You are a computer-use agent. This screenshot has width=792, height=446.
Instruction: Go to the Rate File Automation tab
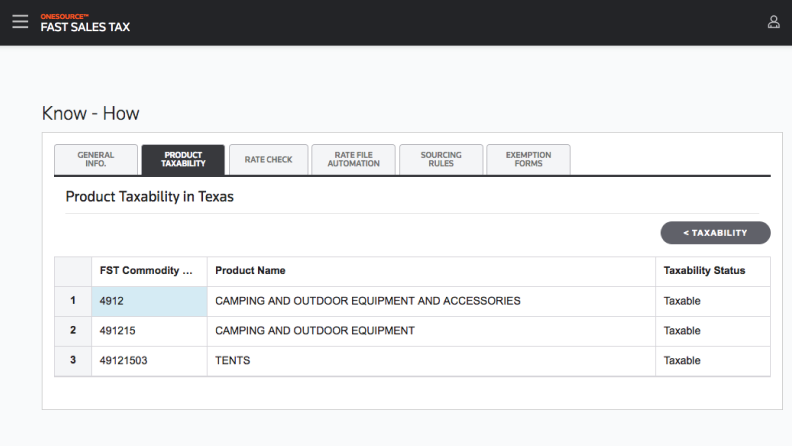[x=353, y=160]
